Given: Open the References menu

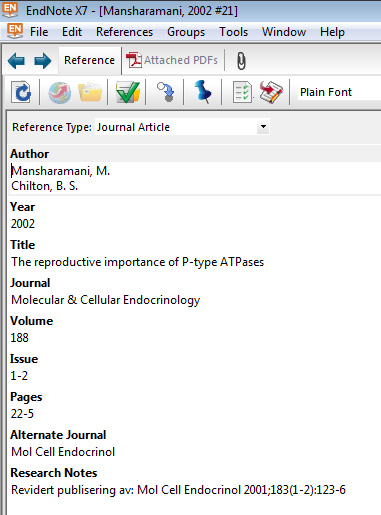Looking at the screenshot, I should click(124, 32).
